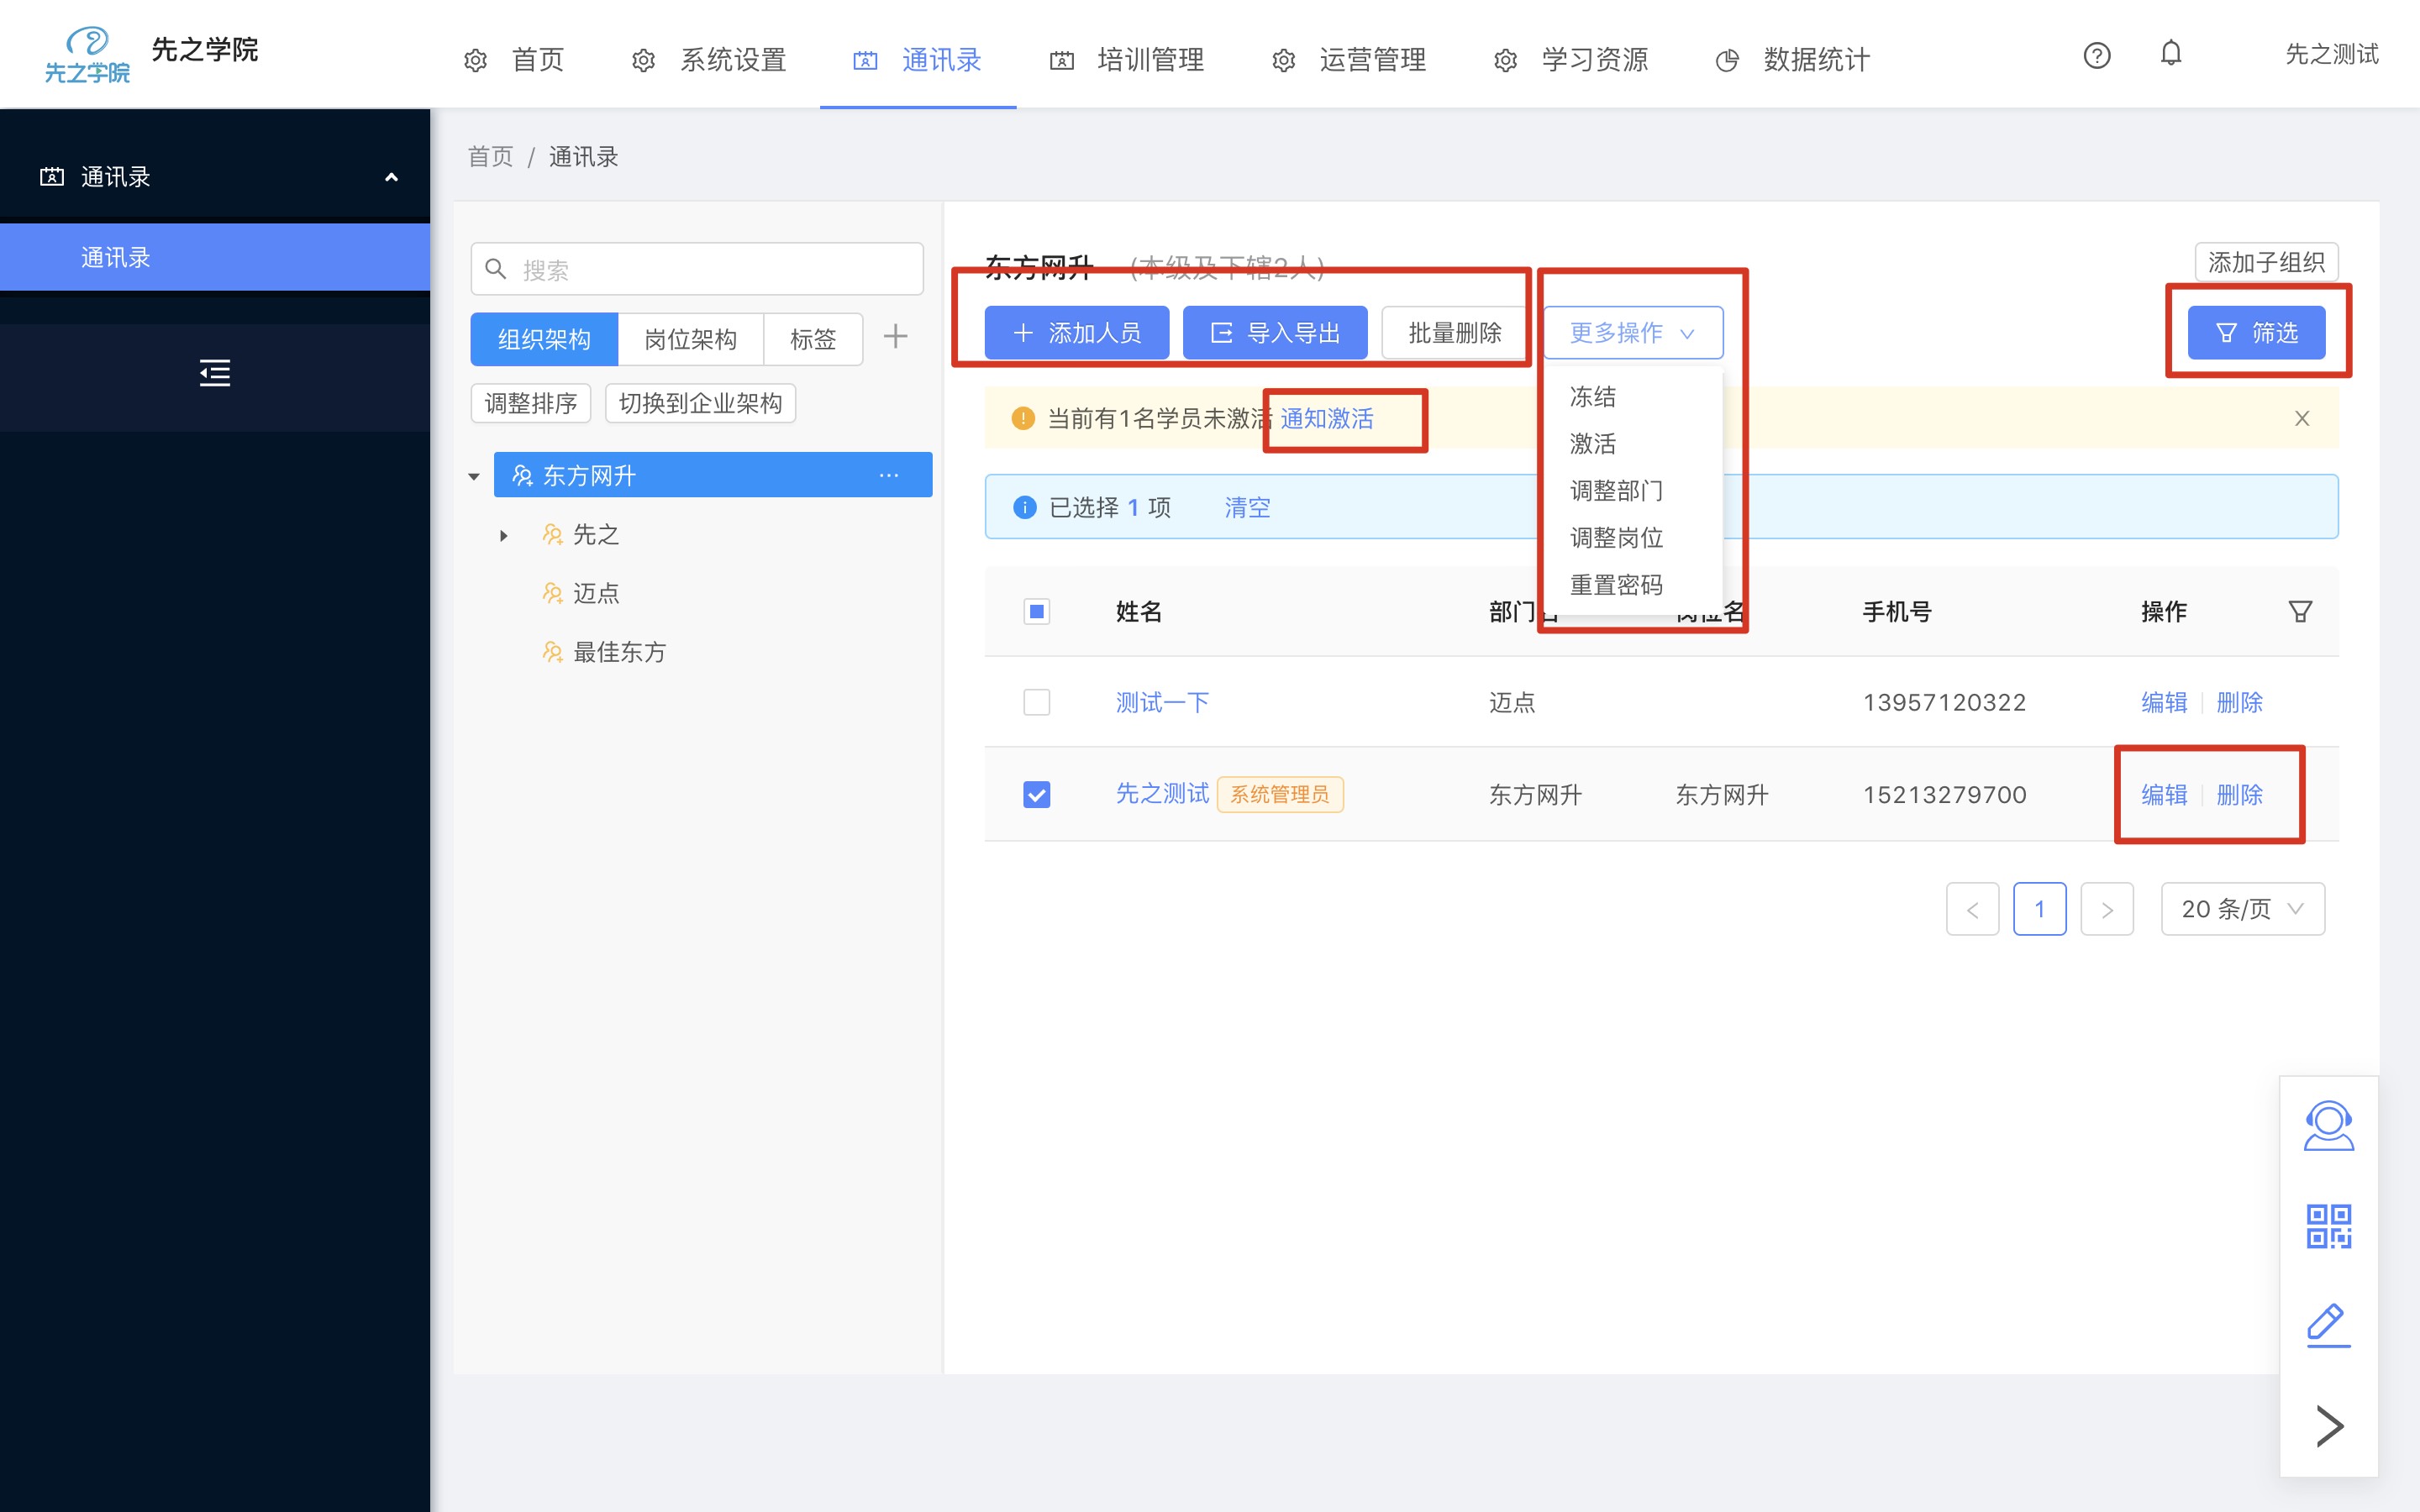The height and width of the screenshot is (1512, 2420).
Task: Toggle the select-all header checkbox
Action: coord(1037,611)
